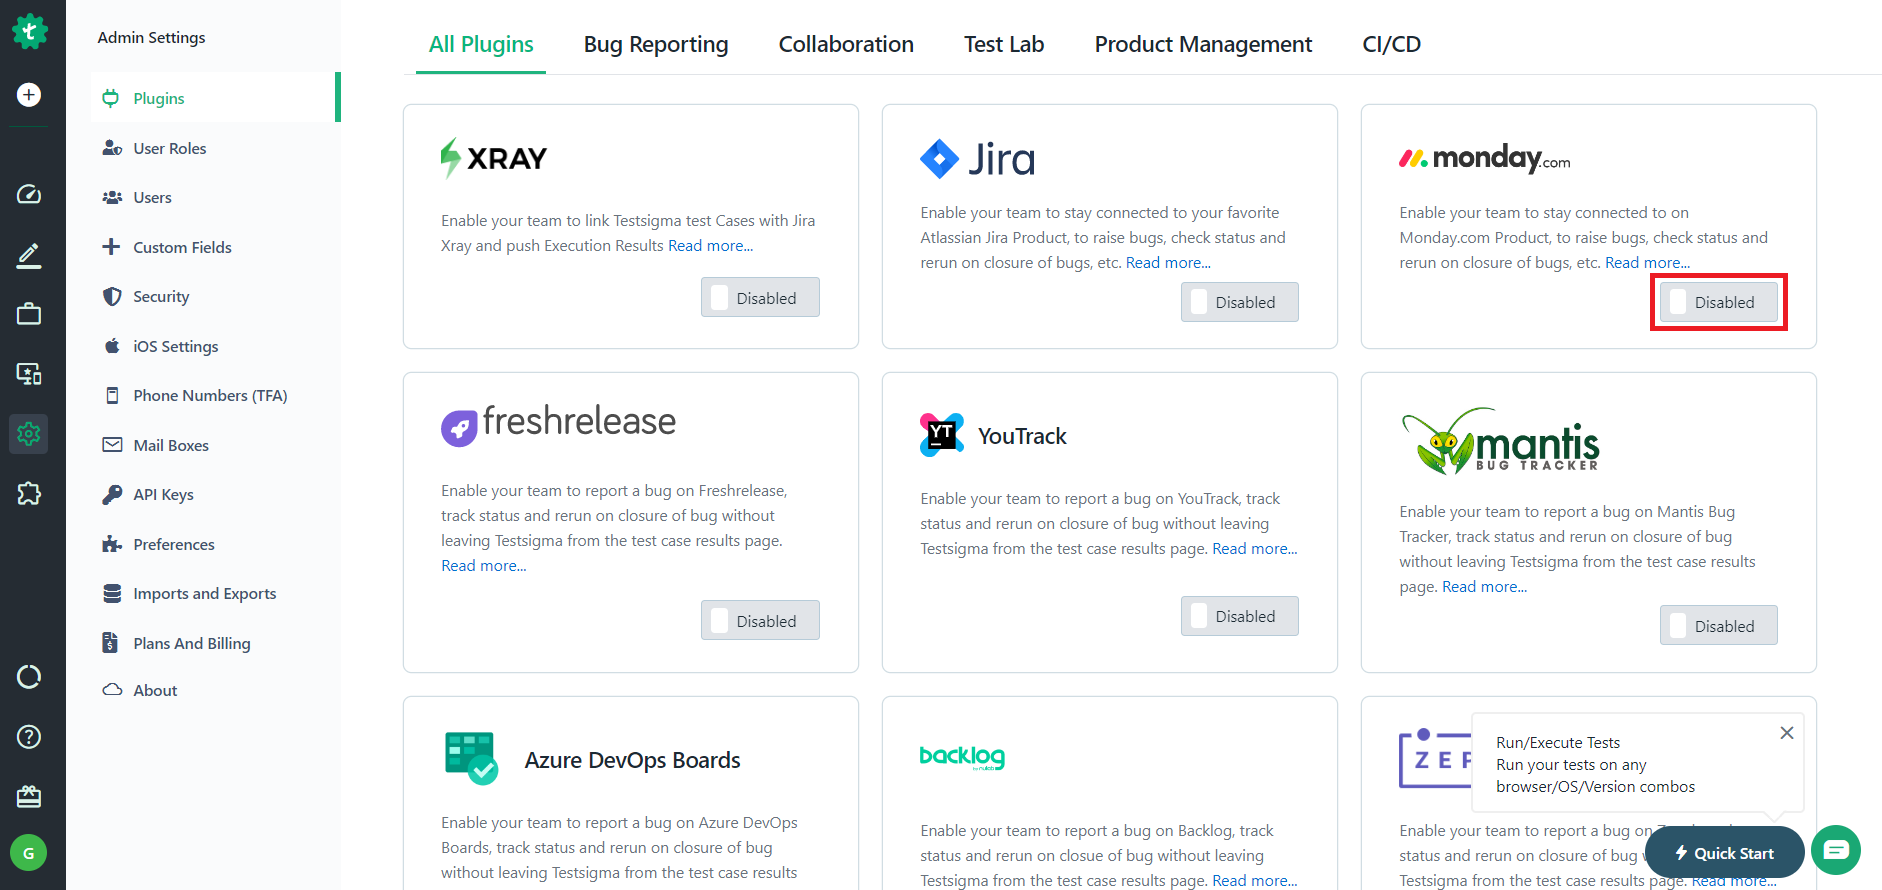1882x890 pixels.
Task: Click the Mantis Bug Tracker logo
Action: coord(1500,440)
